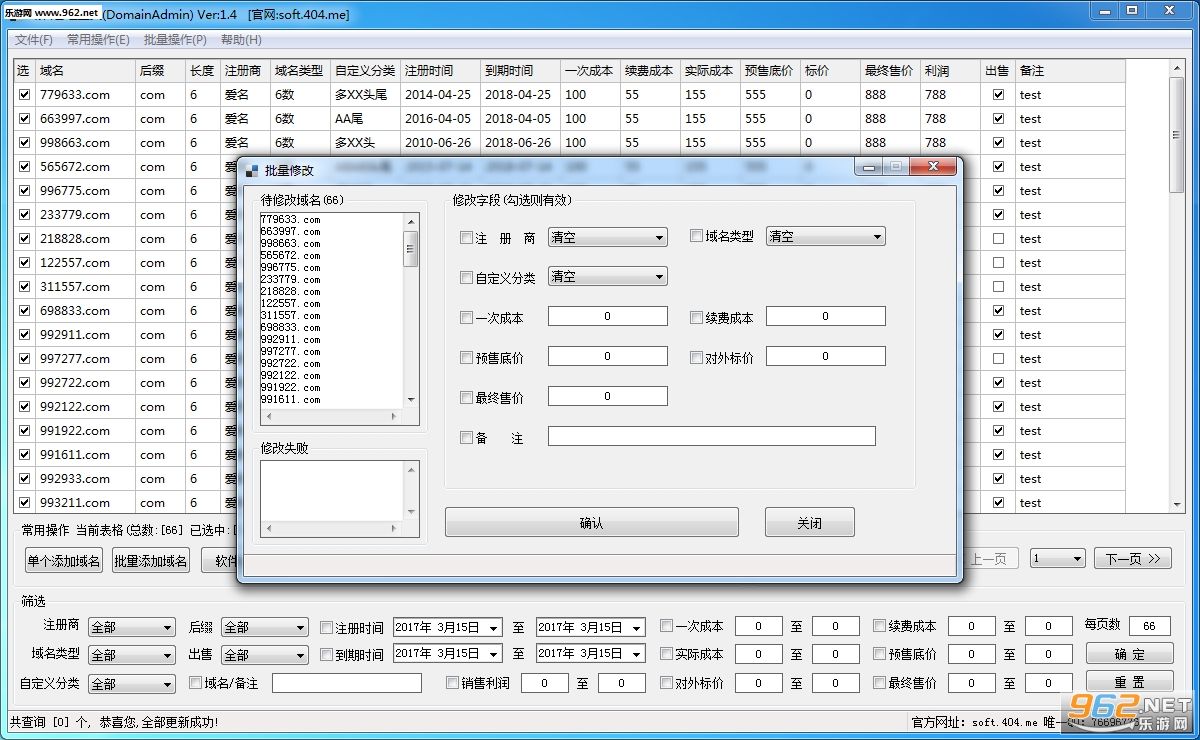1200x740 pixels.
Task: Select 992911.com in the 待修改域名 list
Action: tap(291, 339)
